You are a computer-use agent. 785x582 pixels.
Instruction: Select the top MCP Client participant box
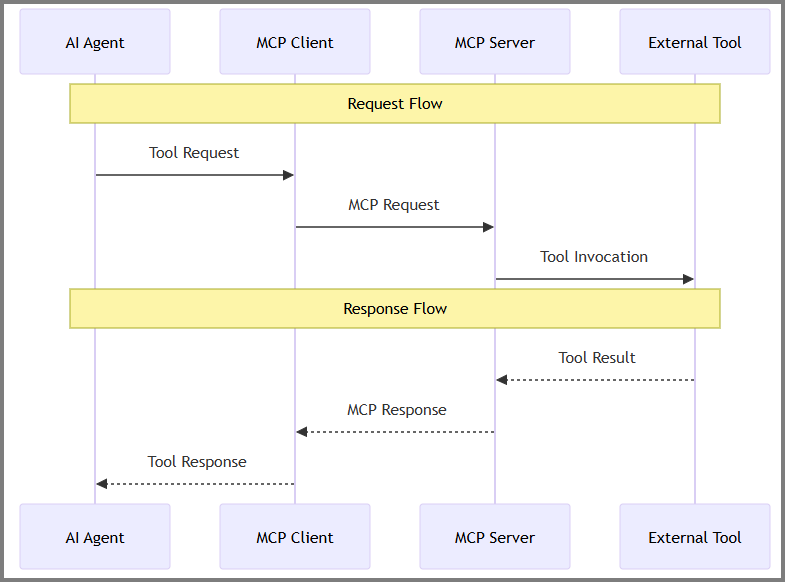point(295,42)
